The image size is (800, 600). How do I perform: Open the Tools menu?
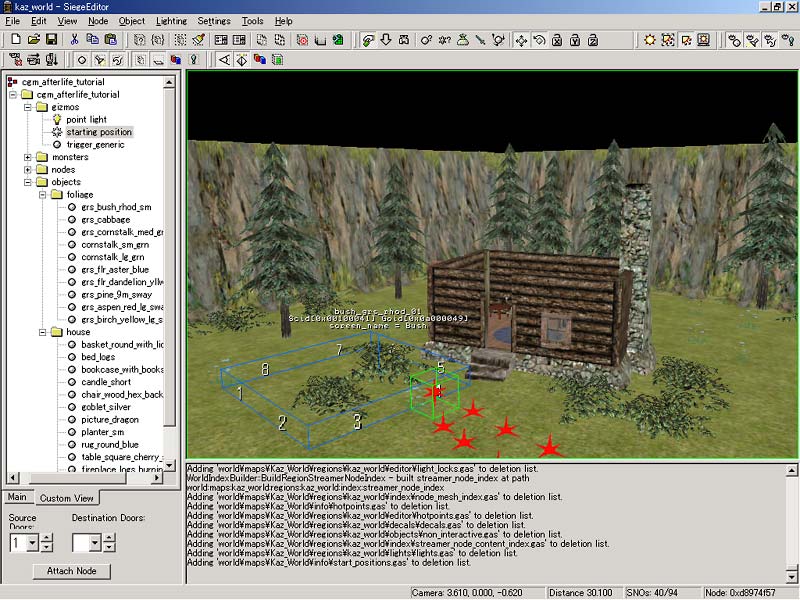point(252,21)
